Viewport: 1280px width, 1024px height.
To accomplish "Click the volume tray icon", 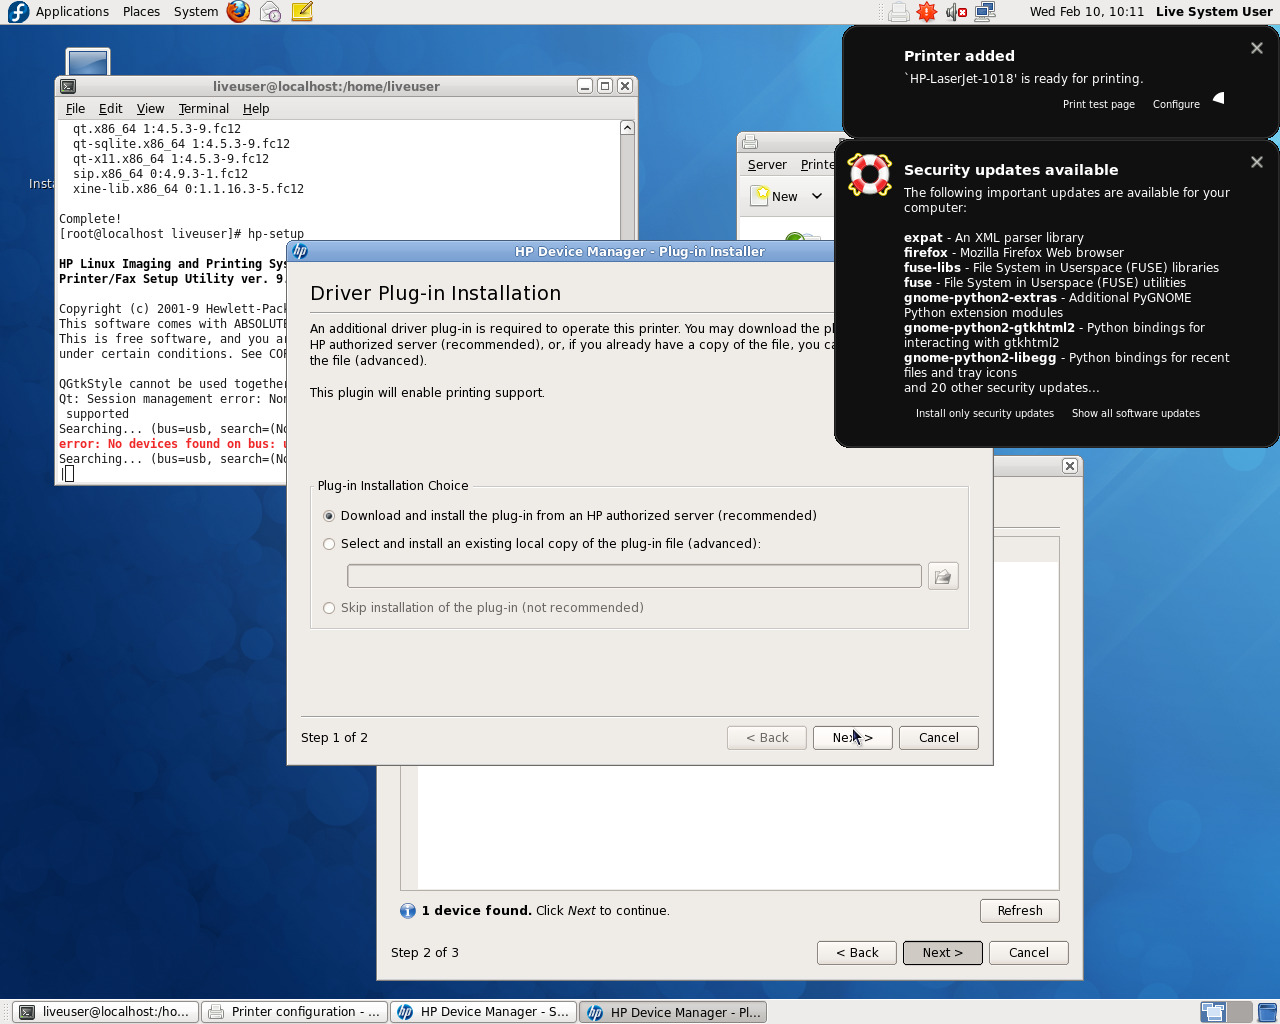I will tap(956, 12).
